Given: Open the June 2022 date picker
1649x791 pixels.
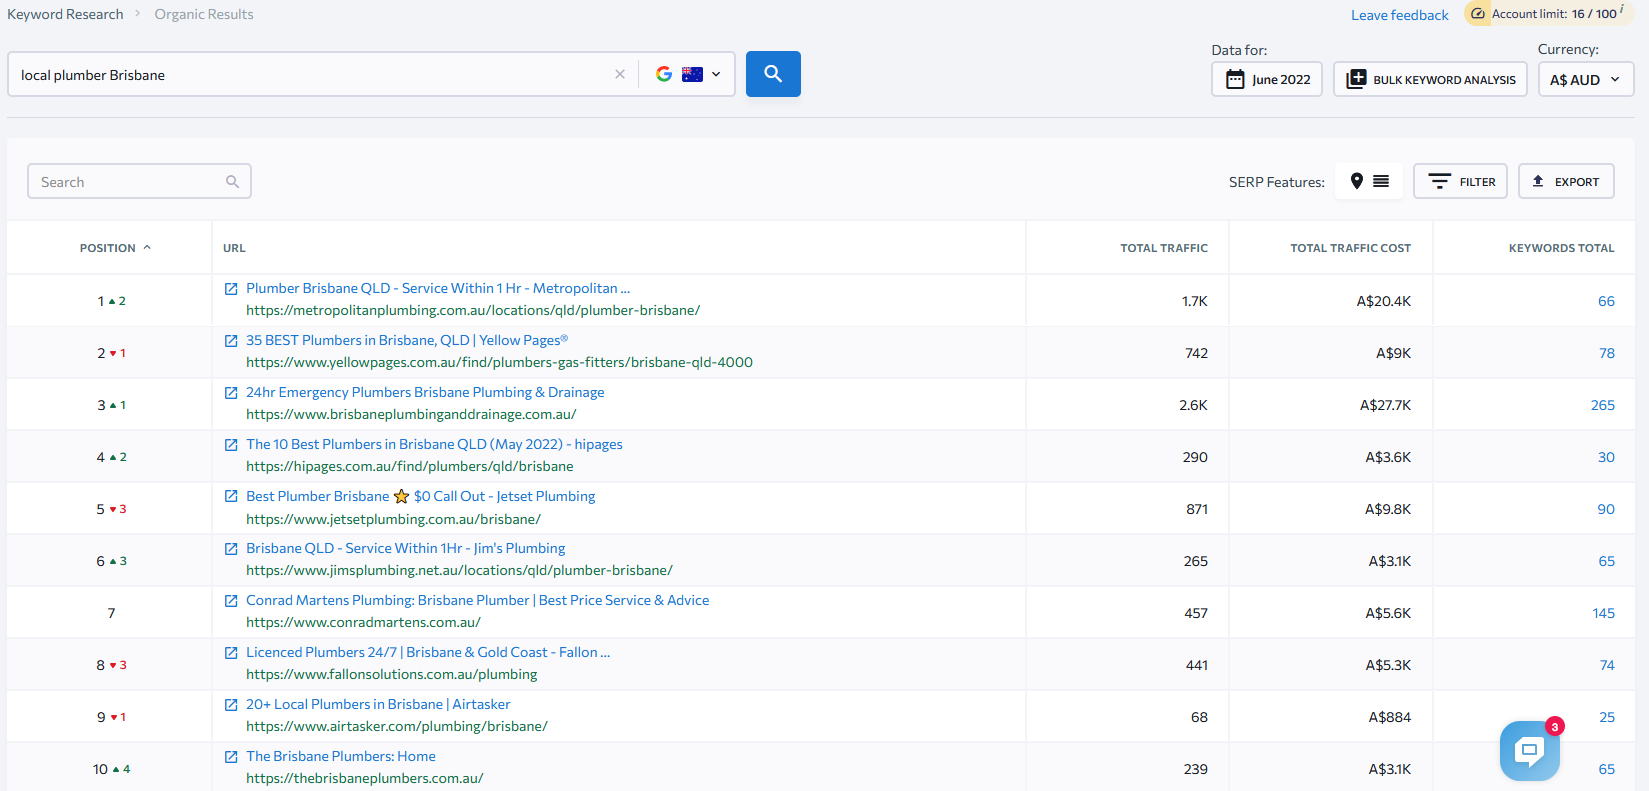Looking at the screenshot, I should pyautogui.click(x=1267, y=80).
